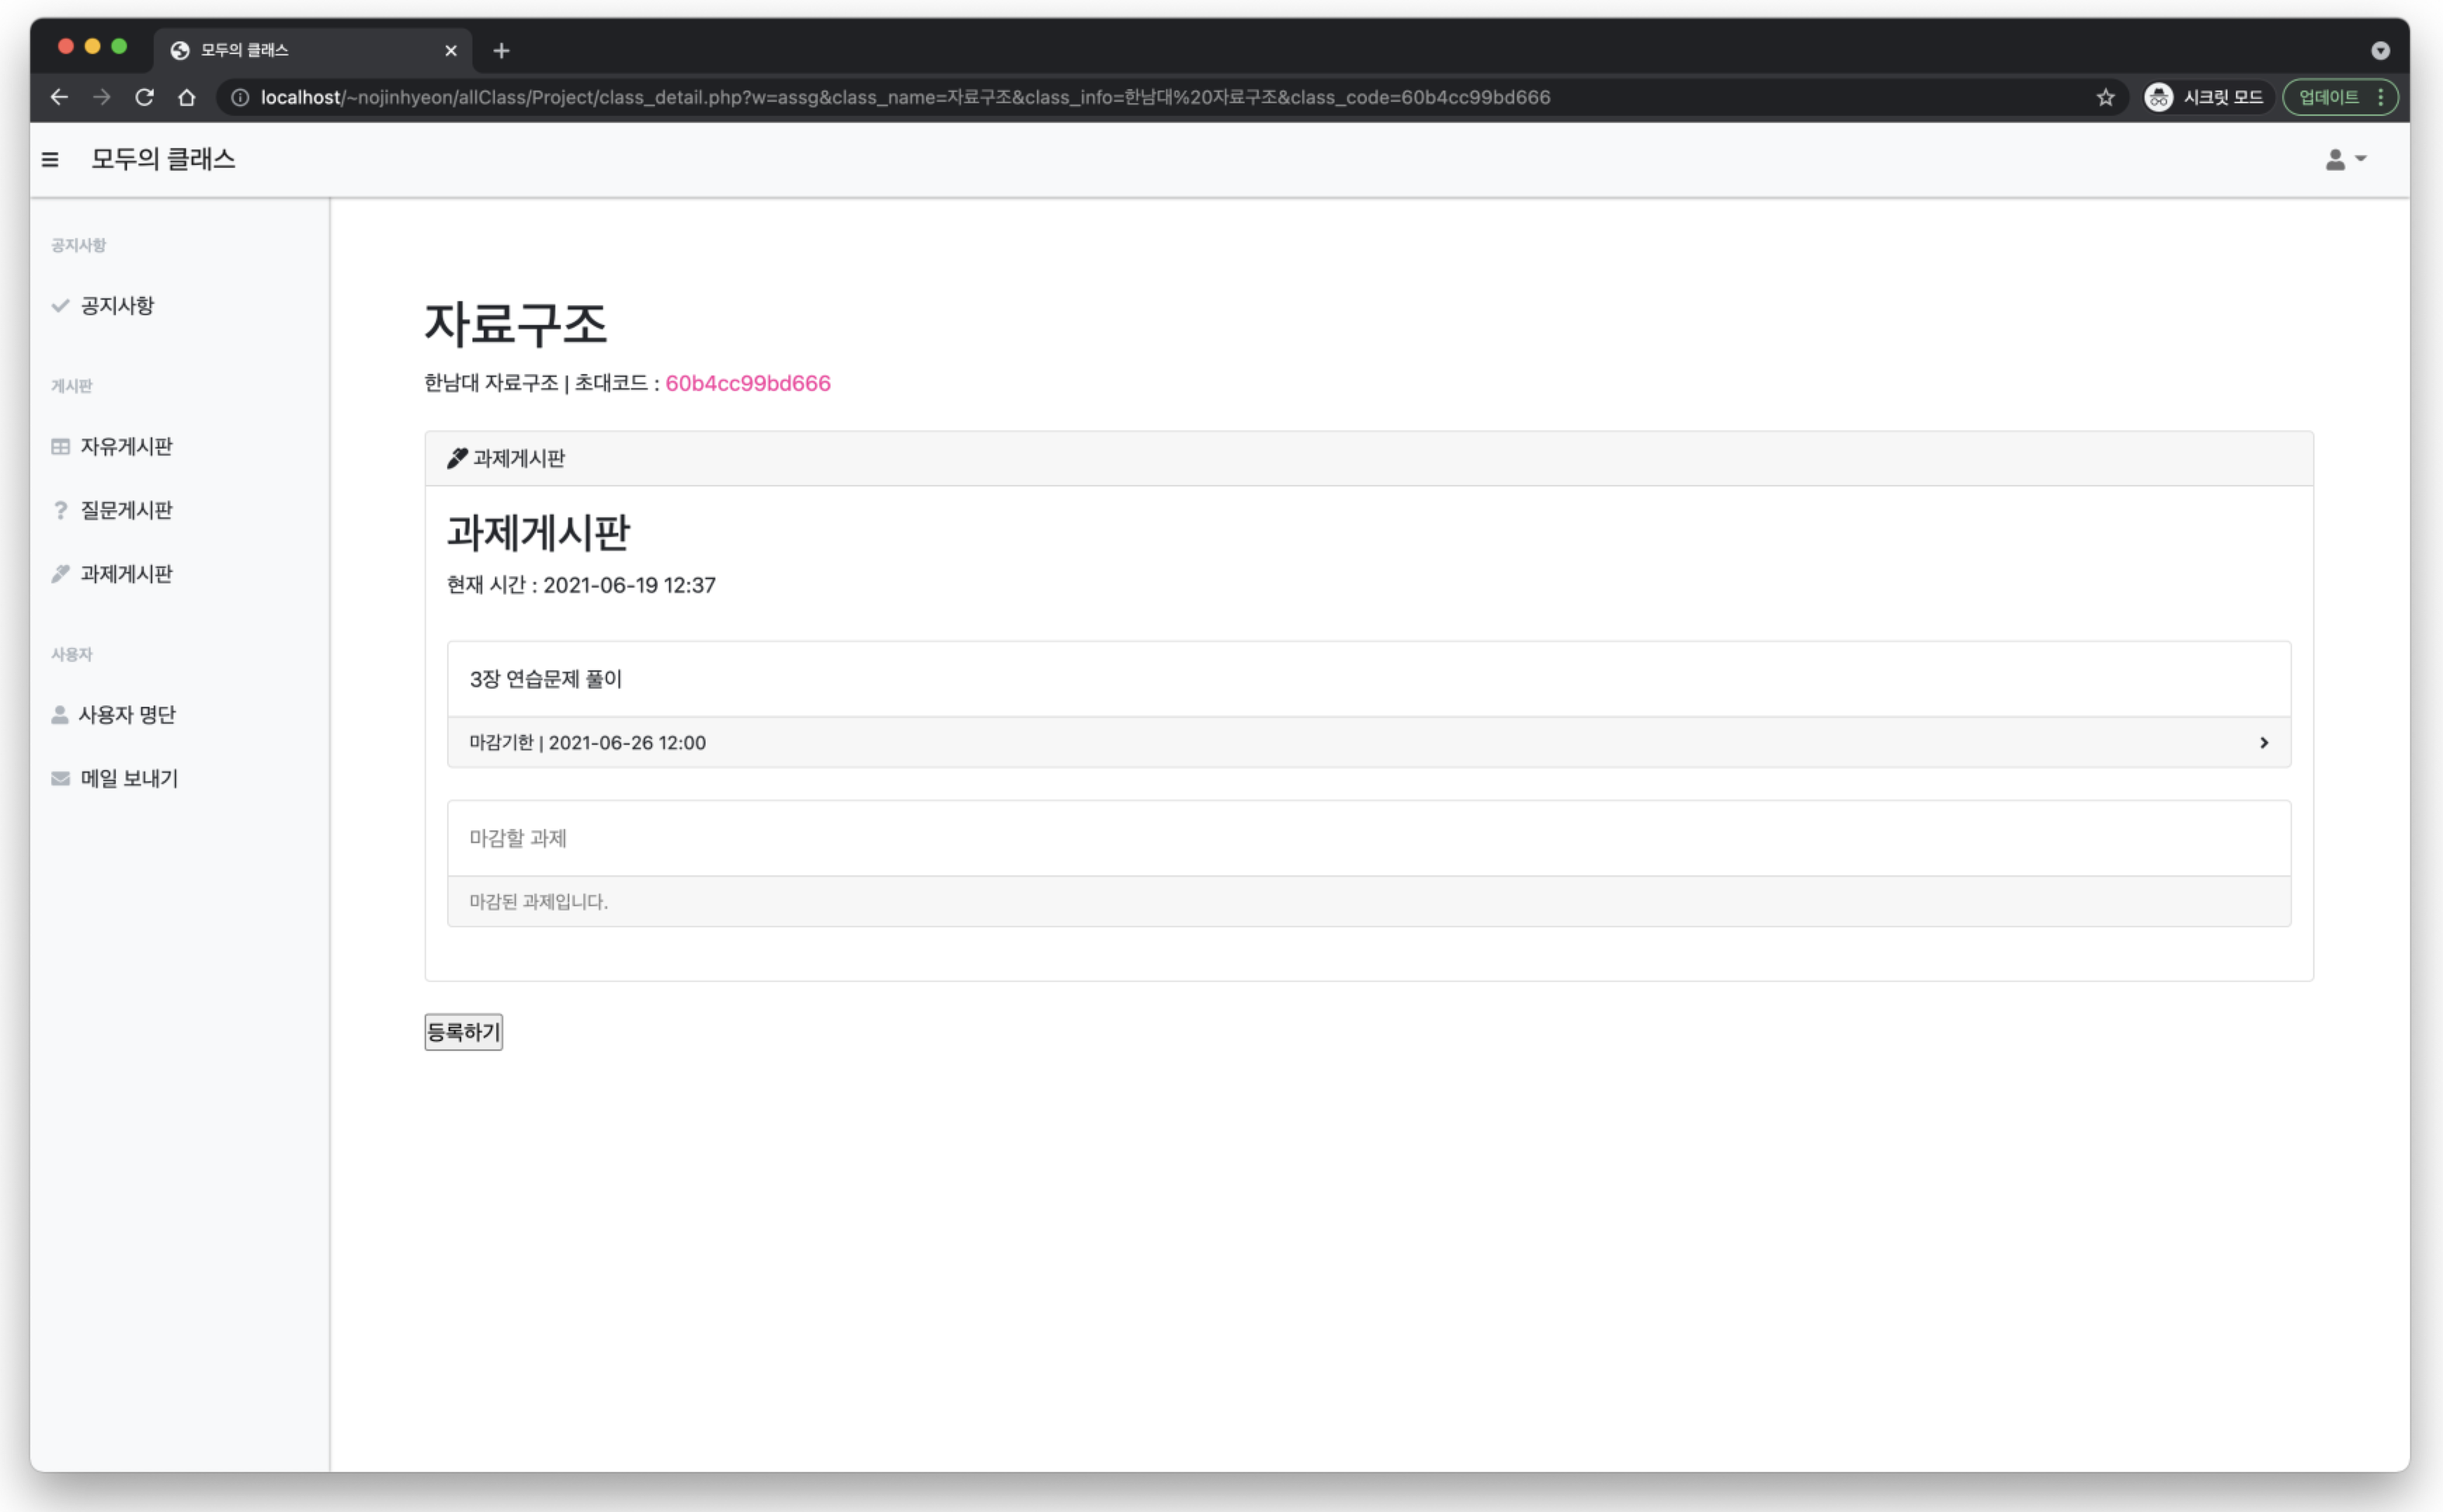This screenshot has width=2443, height=1512.
Task: Open 자유게시판 board in sidebar
Action: click(x=126, y=446)
